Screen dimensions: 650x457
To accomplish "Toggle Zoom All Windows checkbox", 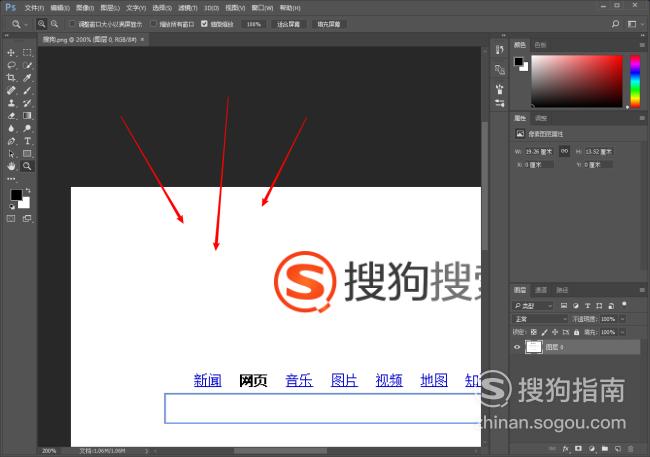I will point(153,24).
